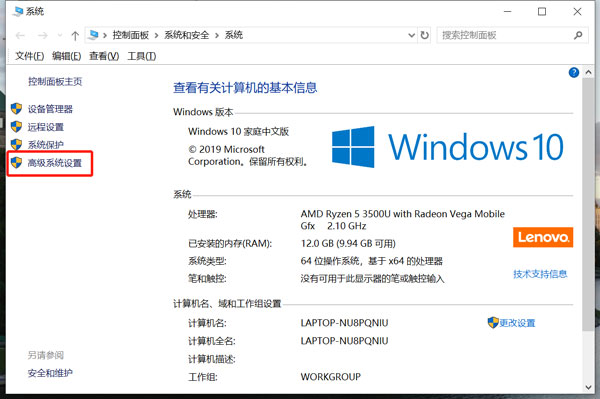Click the Windows 10 logo
Image resolution: width=600 pixels, height=399 pixels.
[x=448, y=147]
